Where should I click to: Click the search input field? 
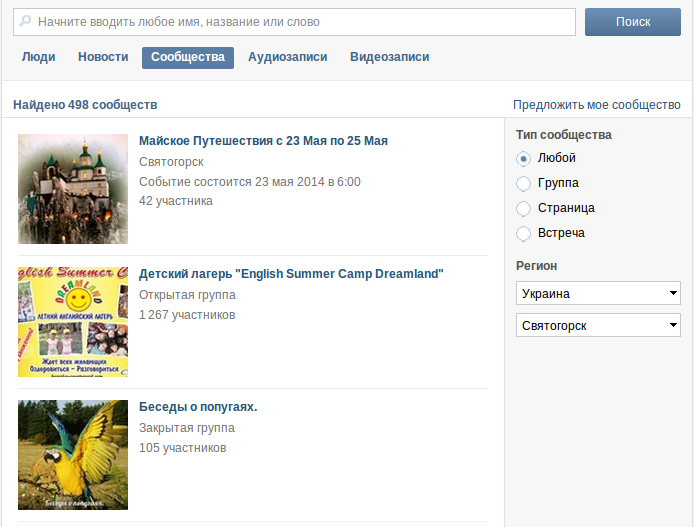[294, 22]
